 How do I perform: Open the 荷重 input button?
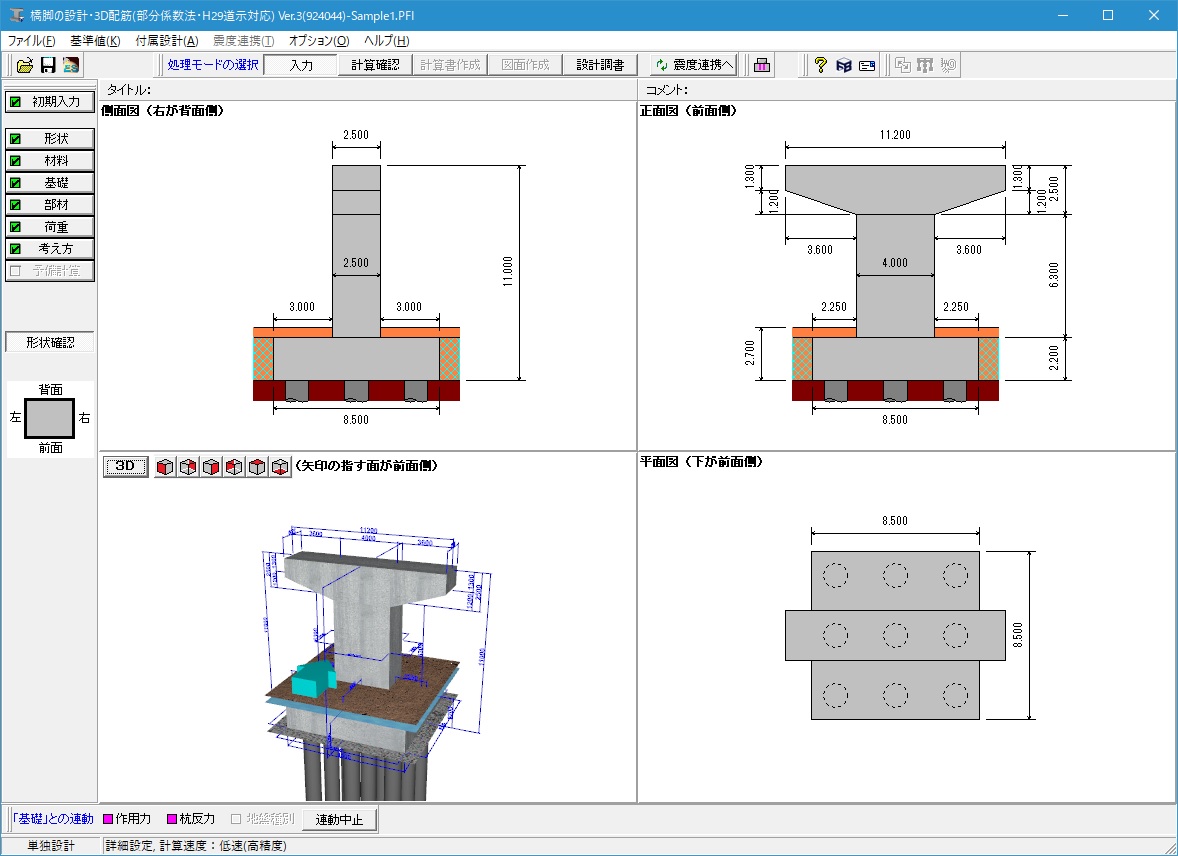50,227
